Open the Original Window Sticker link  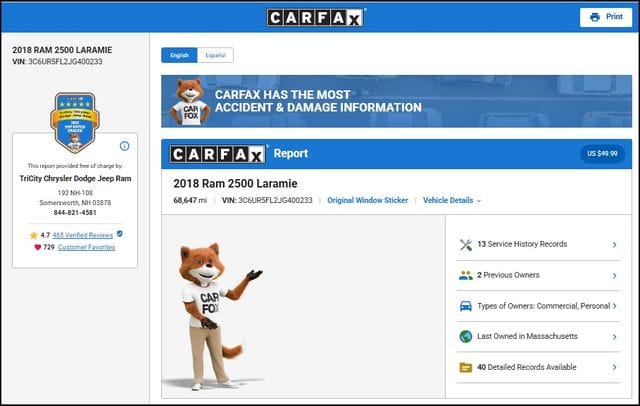[367, 200]
